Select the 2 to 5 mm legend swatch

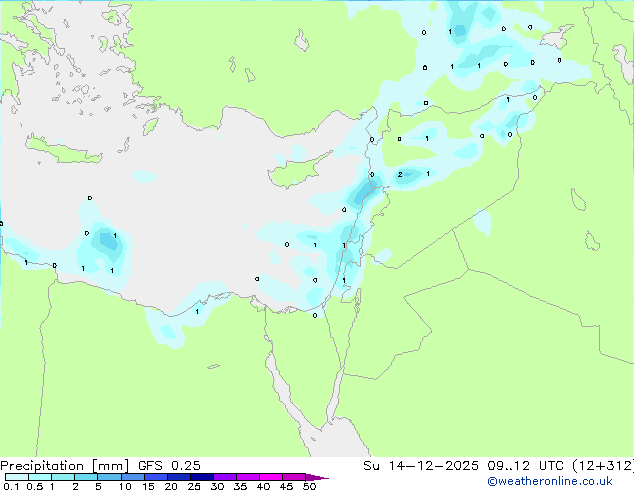pyautogui.click(x=86, y=477)
